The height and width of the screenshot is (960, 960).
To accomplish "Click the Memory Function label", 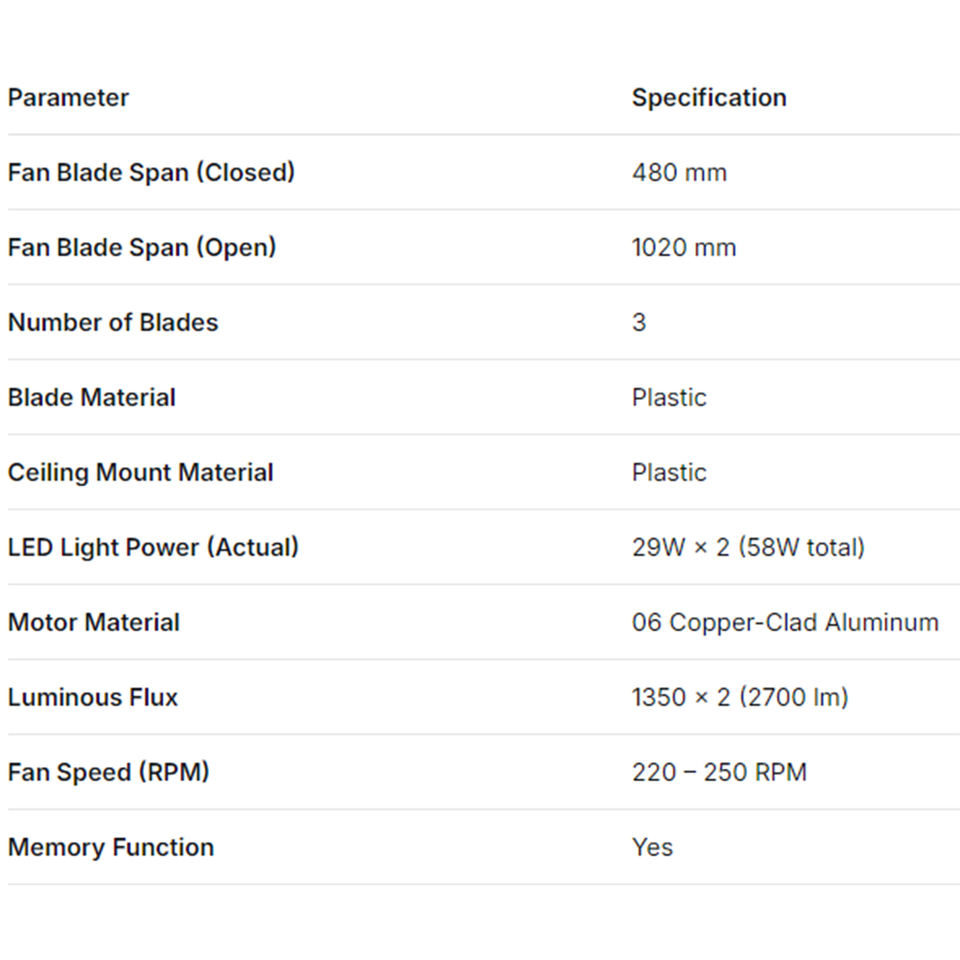I will [x=111, y=847].
